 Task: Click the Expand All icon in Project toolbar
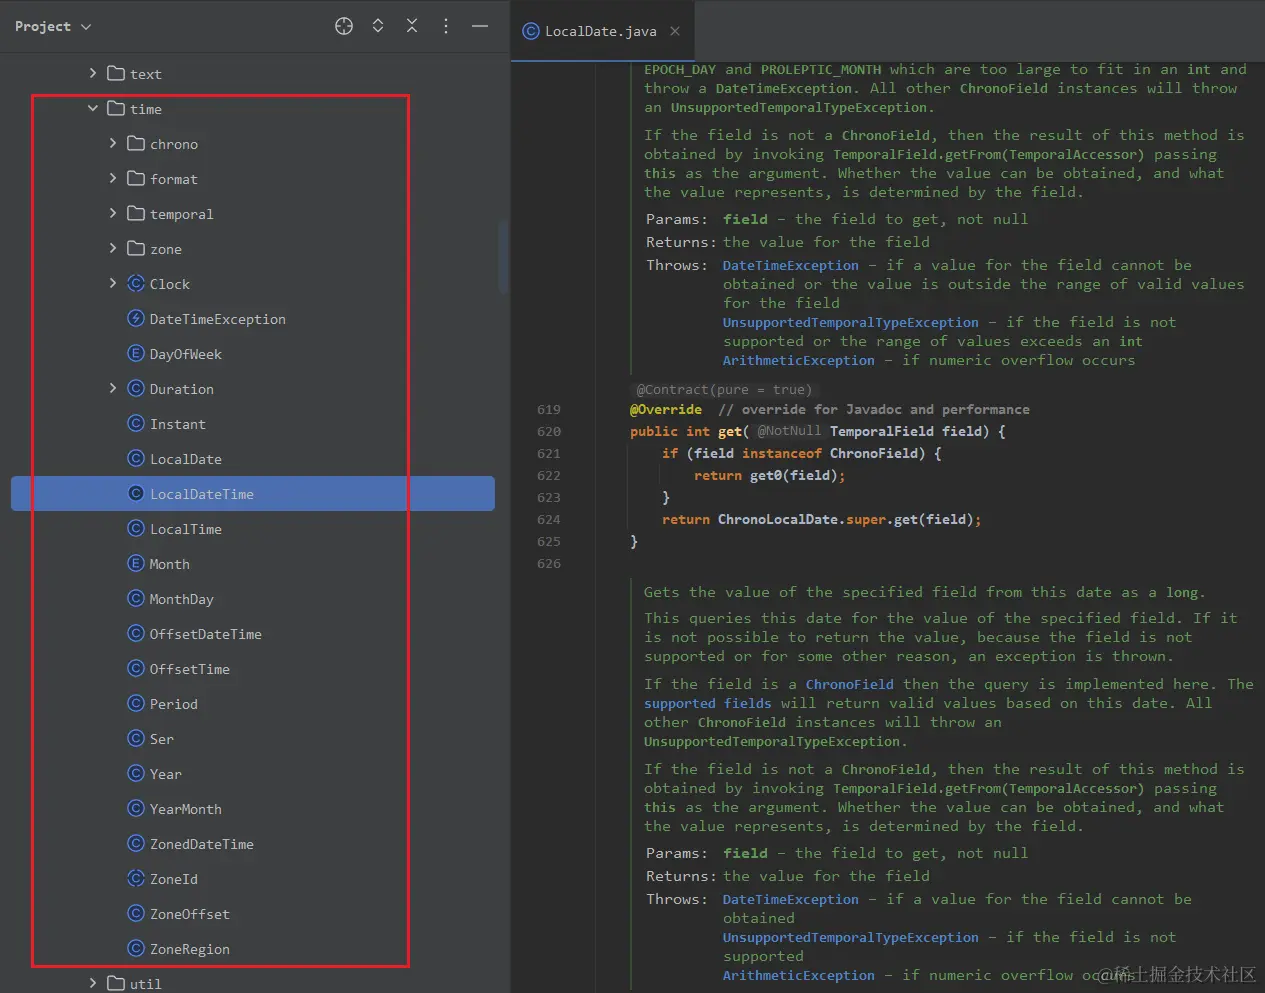(x=378, y=26)
